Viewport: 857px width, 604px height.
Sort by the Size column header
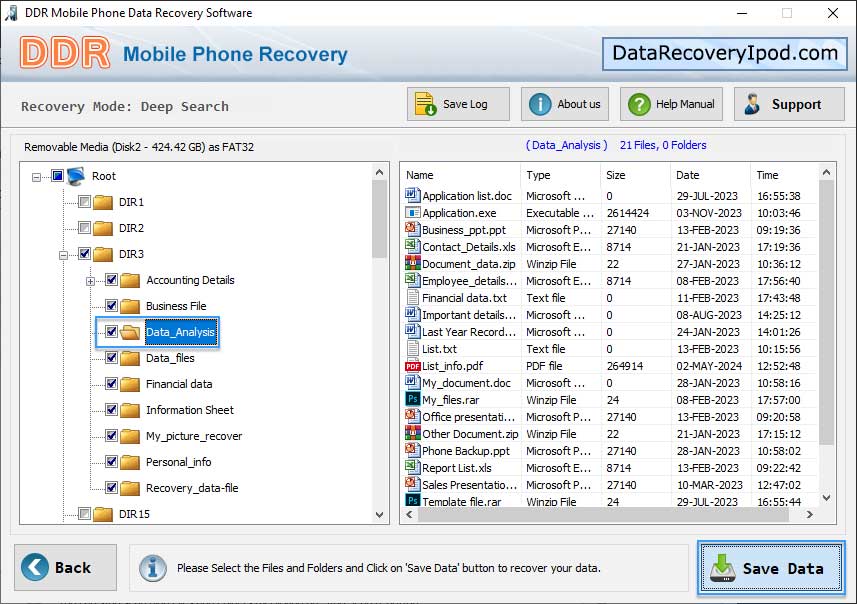[636, 175]
